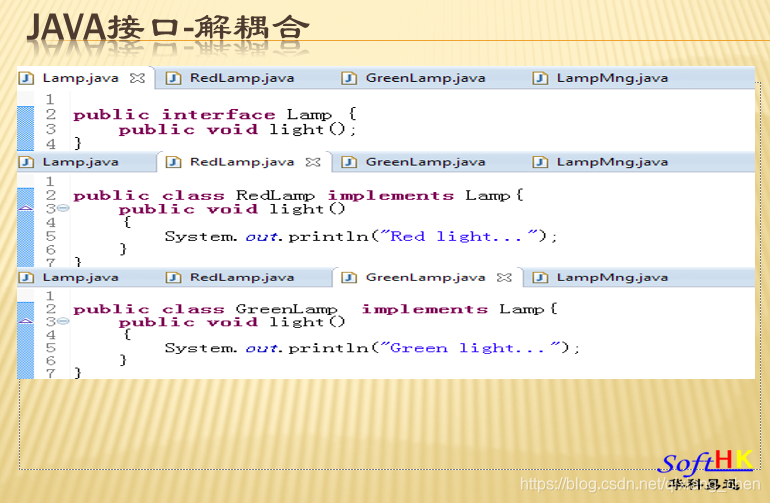Click 'implements' keyword in RedLamp code
The height and width of the screenshot is (503, 770).
(390, 196)
